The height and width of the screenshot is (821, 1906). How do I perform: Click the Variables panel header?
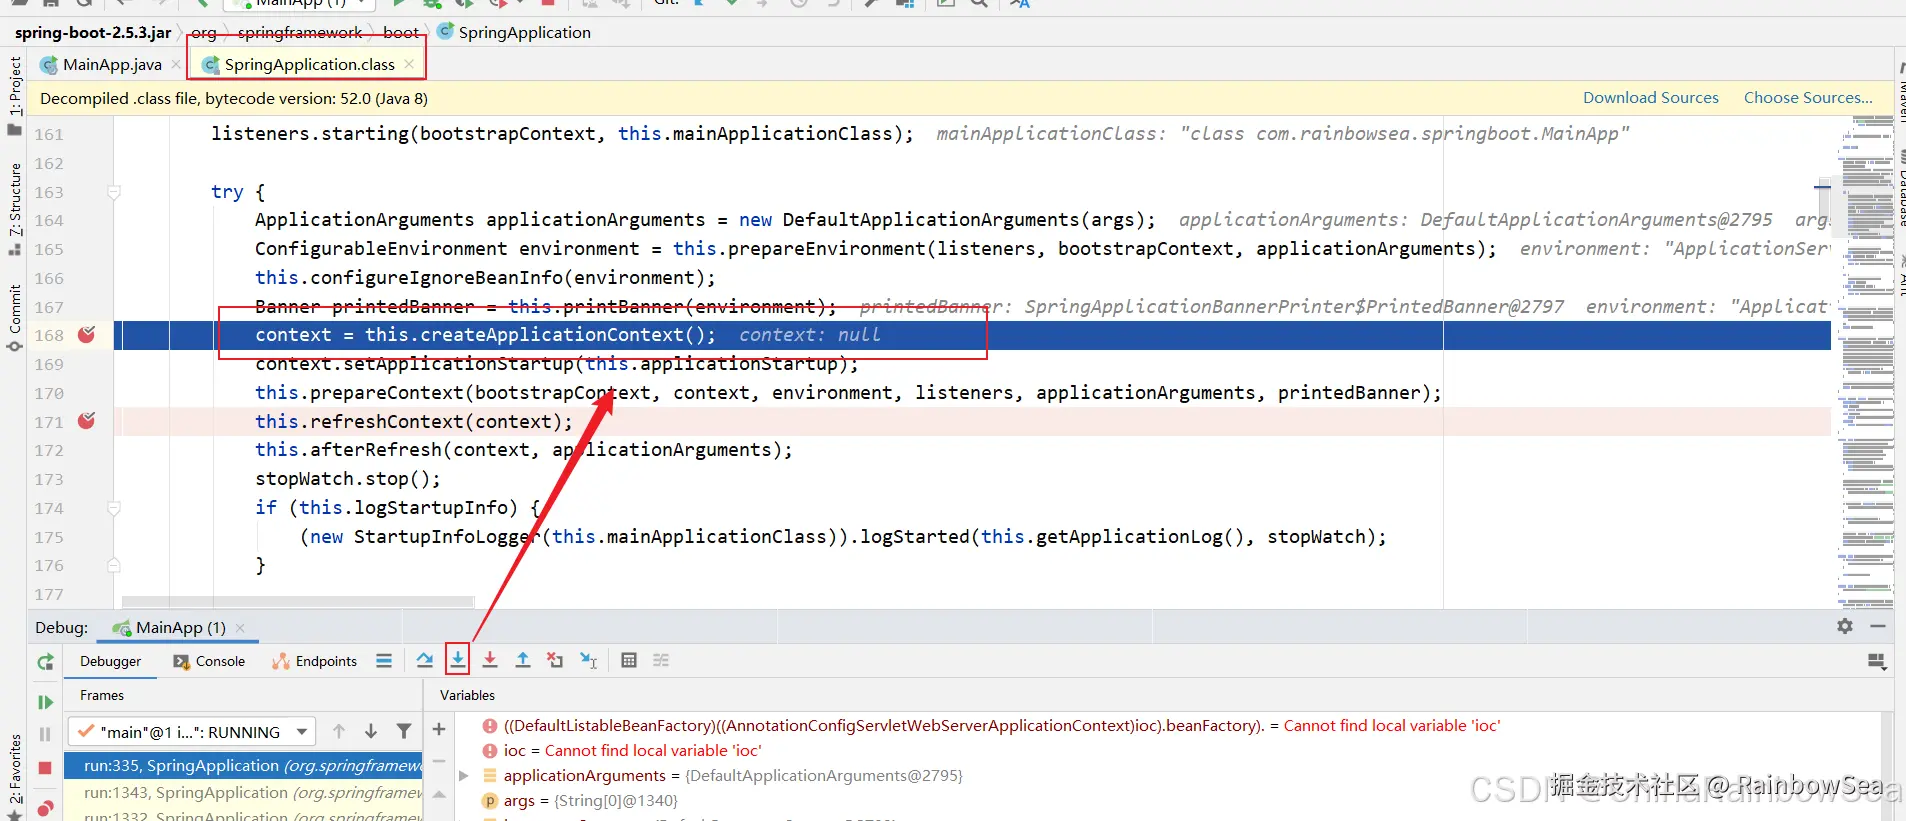pyautogui.click(x=467, y=695)
